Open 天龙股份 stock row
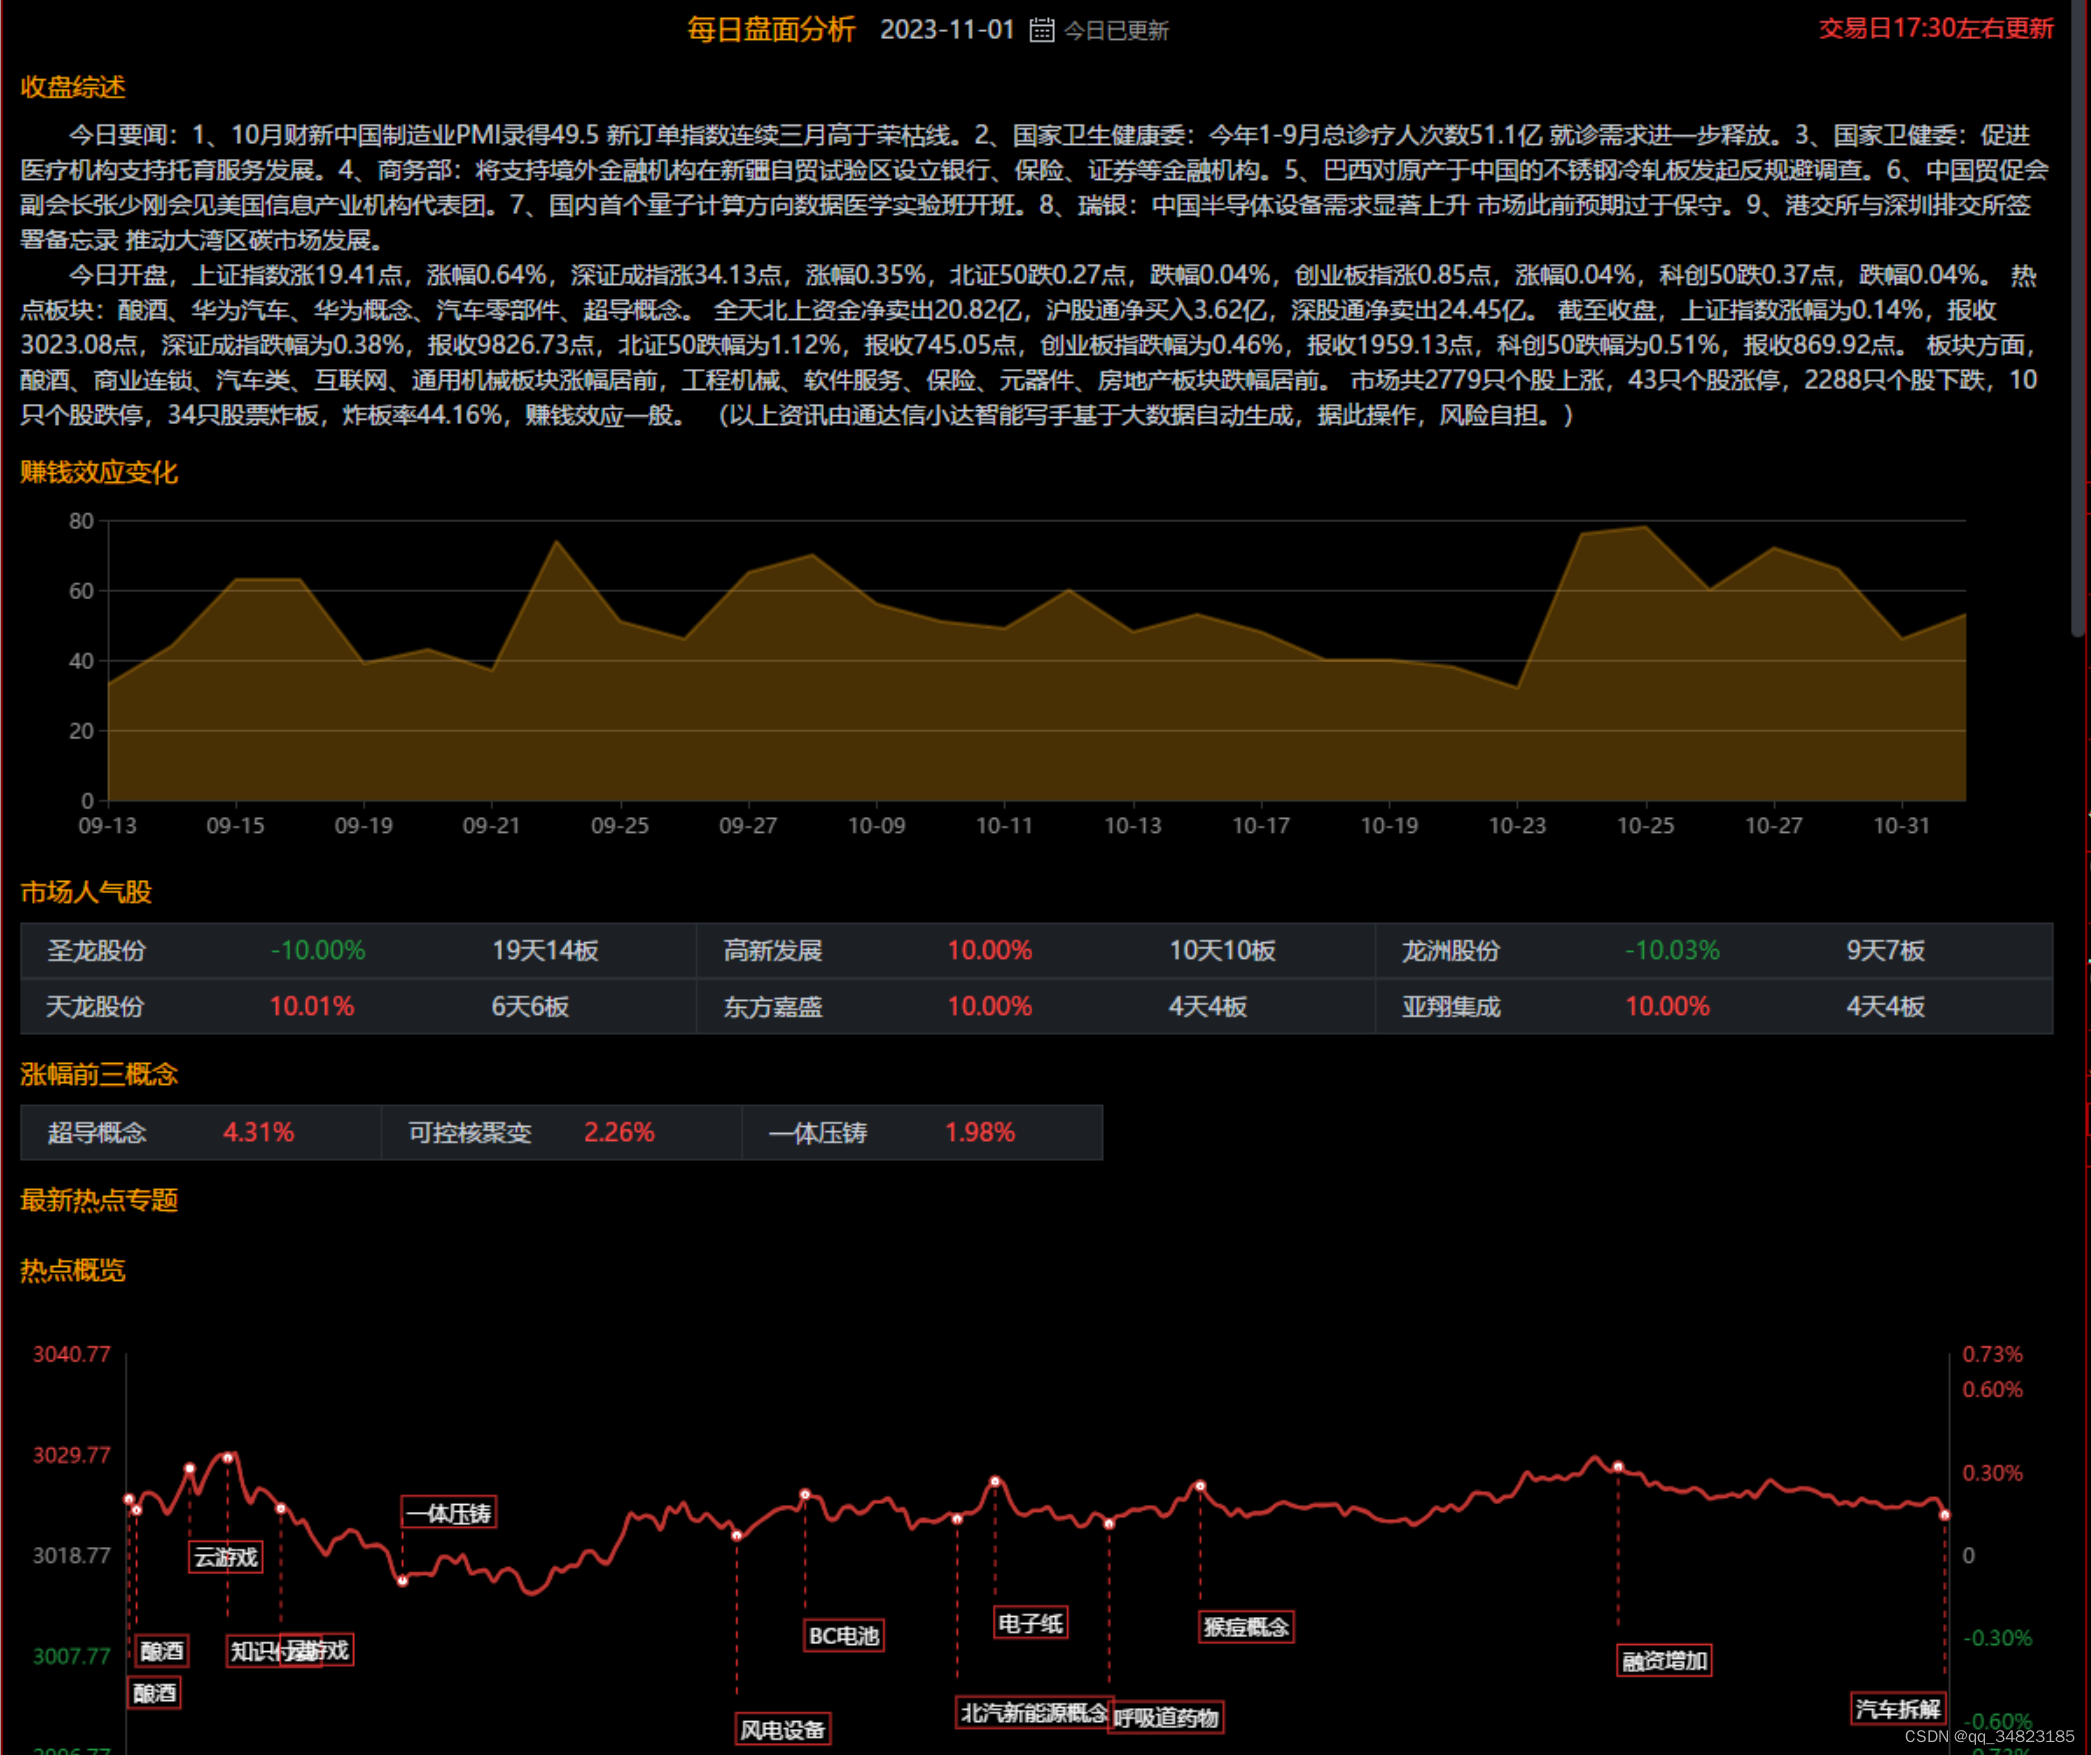 click(x=95, y=1006)
